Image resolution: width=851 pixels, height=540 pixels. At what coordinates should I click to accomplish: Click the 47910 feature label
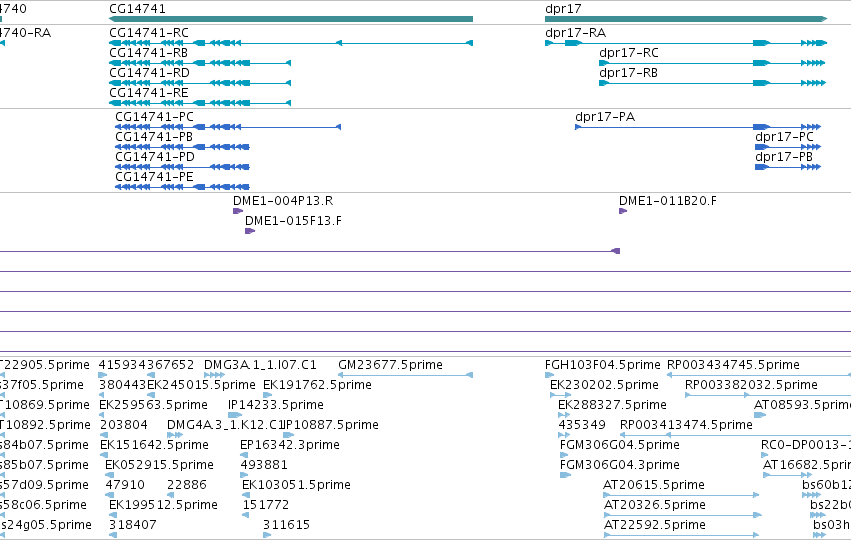125,485
